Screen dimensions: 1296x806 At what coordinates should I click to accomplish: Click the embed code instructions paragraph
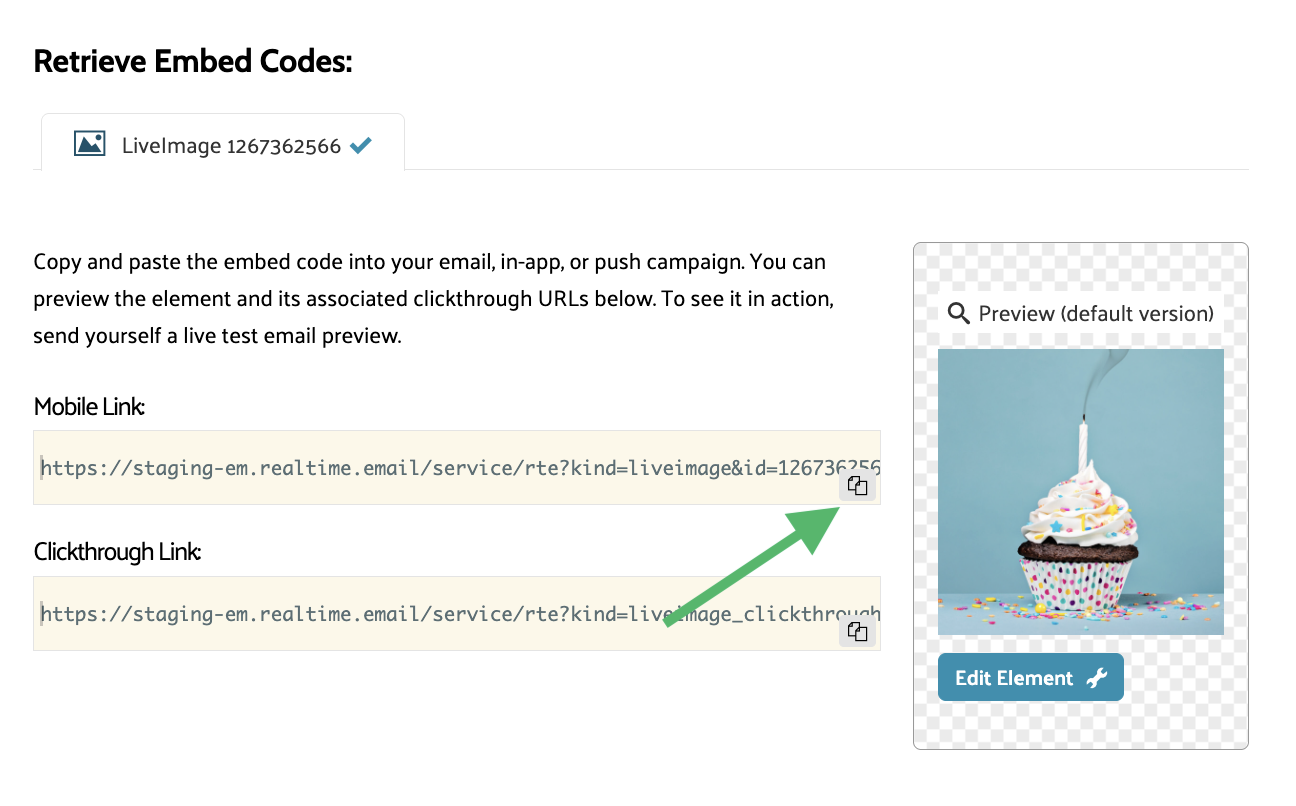(432, 299)
